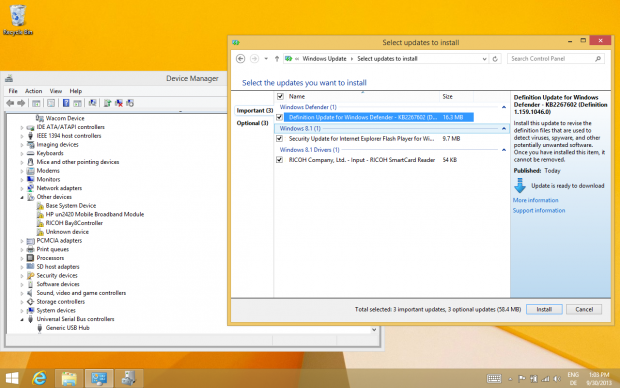Click Uninstall device icon with red X
620x388 pixels.
pyautogui.click(x=119, y=103)
